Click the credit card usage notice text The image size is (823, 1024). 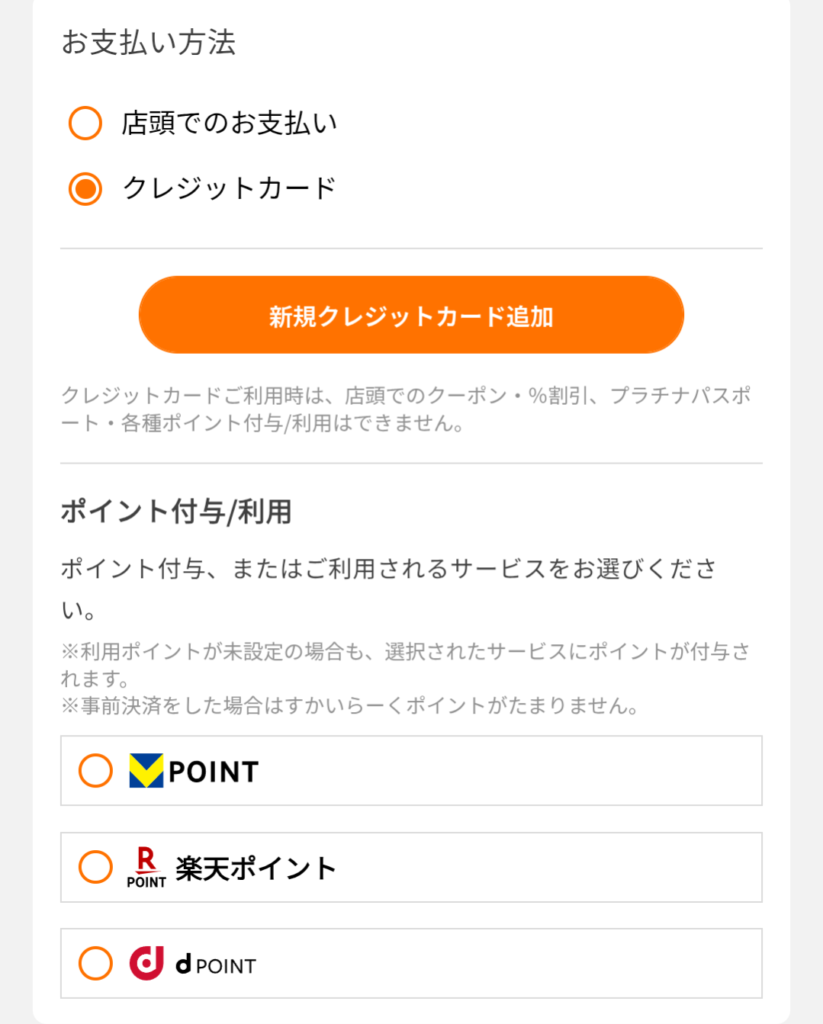tap(406, 409)
